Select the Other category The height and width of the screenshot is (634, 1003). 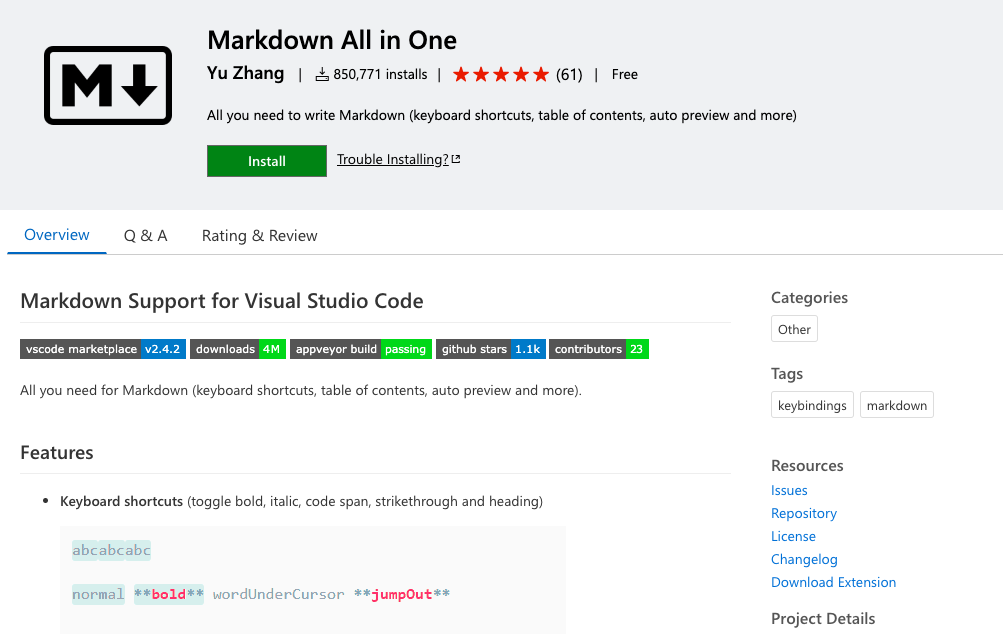(x=794, y=329)
